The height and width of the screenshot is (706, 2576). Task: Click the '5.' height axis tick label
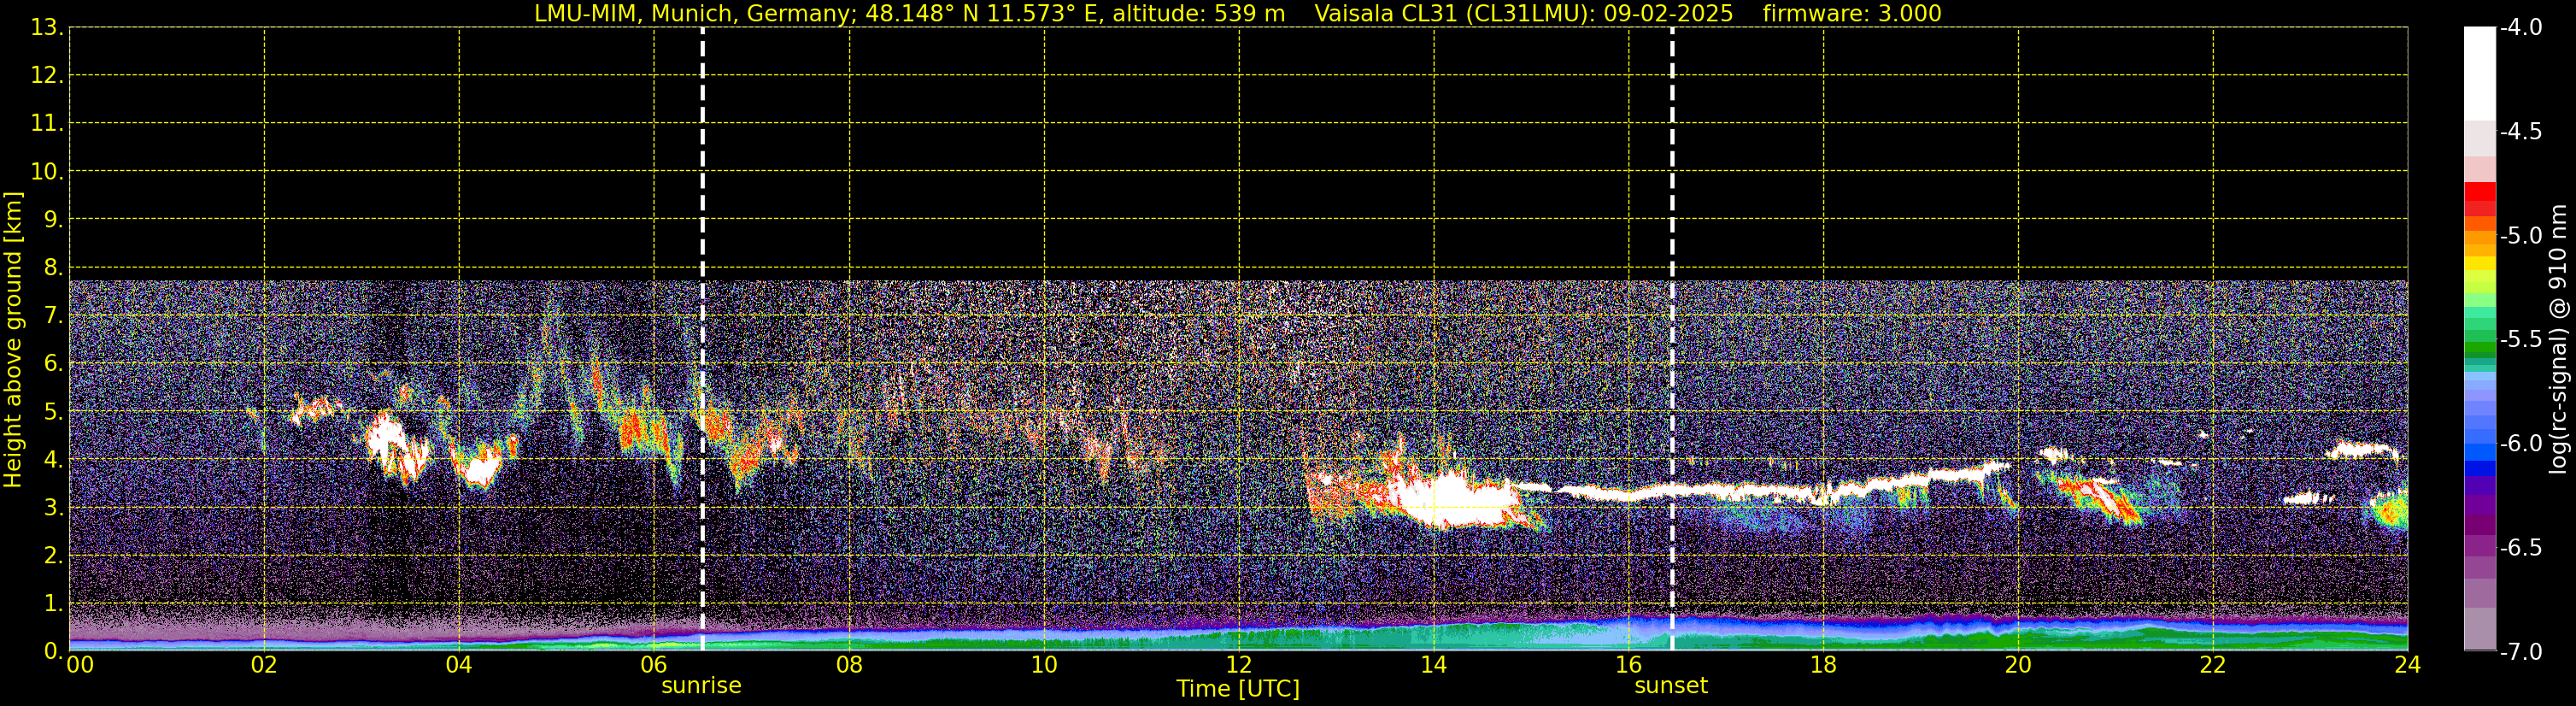54,411
